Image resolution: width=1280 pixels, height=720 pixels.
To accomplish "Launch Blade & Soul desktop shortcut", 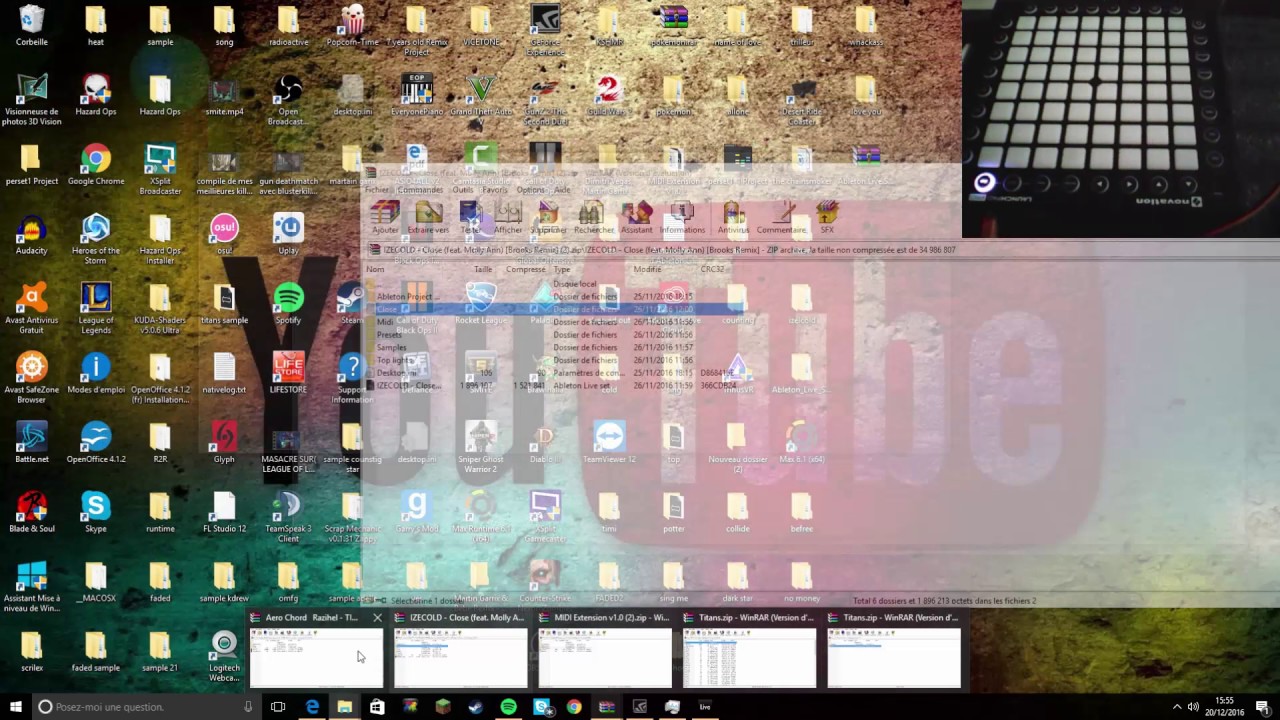I will [32, 512].
